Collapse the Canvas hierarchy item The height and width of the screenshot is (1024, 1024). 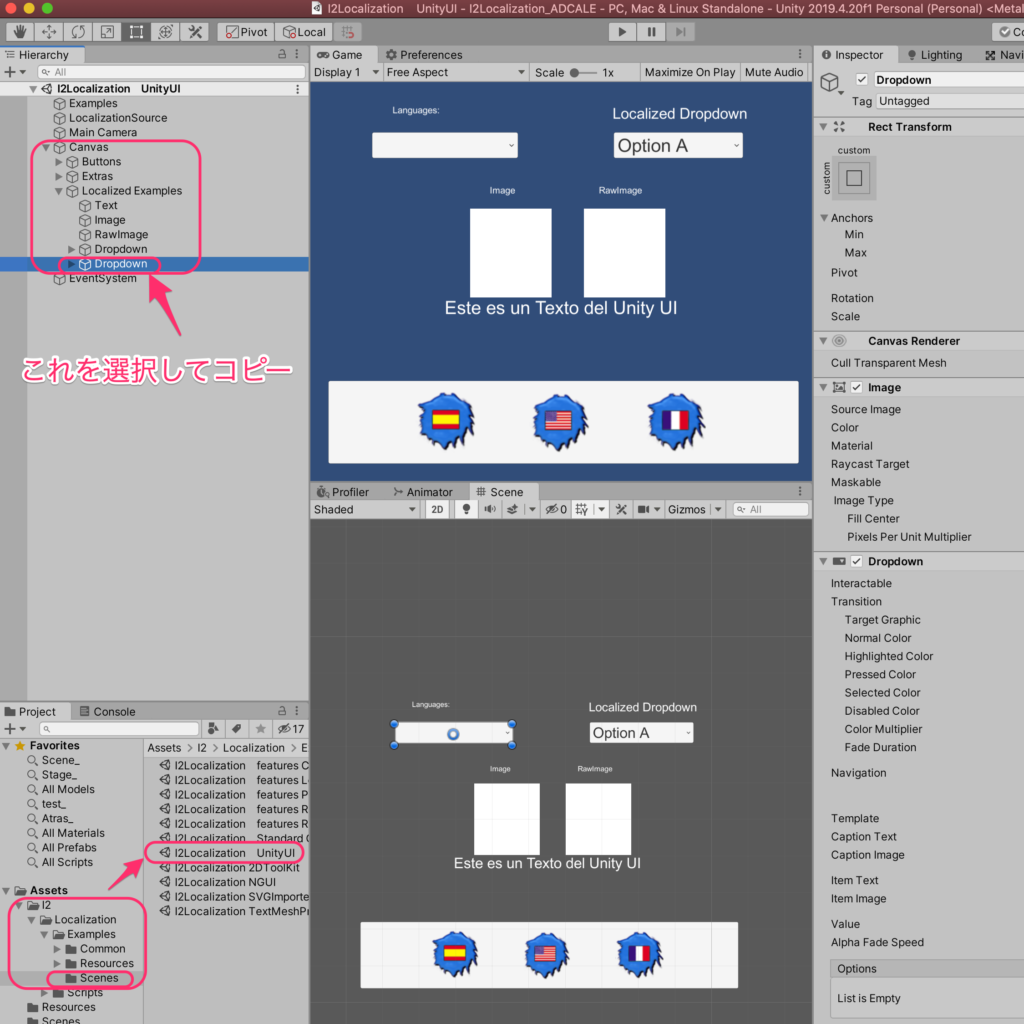[46, 147]
